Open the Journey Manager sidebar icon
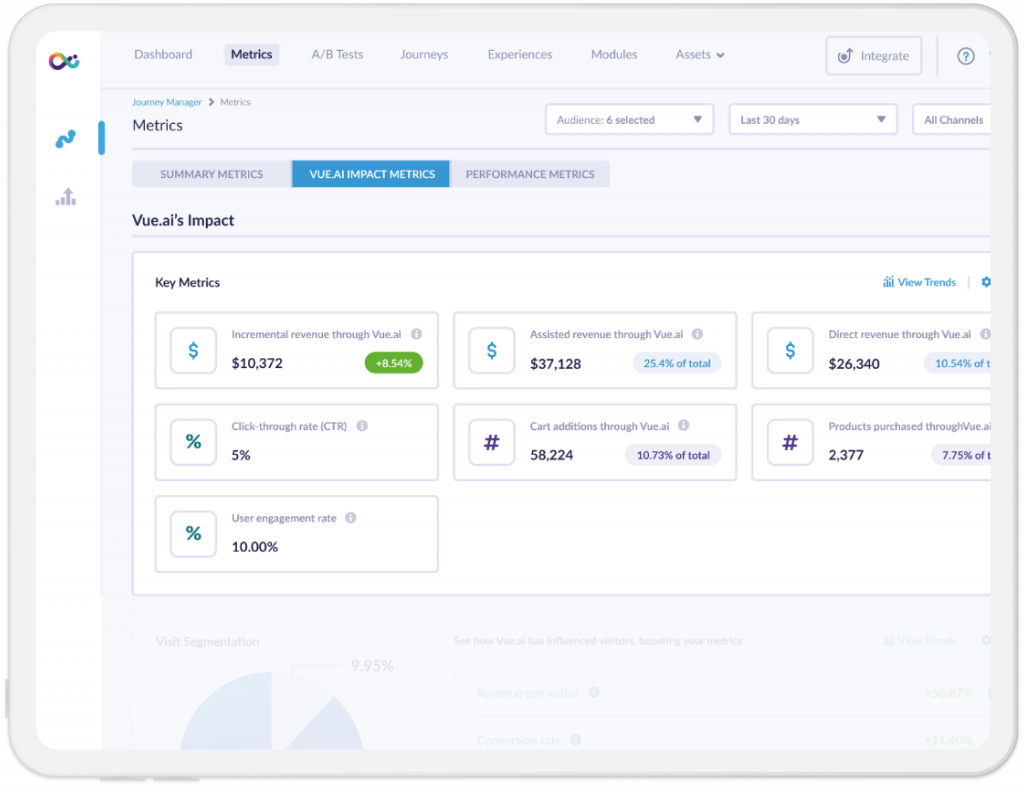 [65, 138]
